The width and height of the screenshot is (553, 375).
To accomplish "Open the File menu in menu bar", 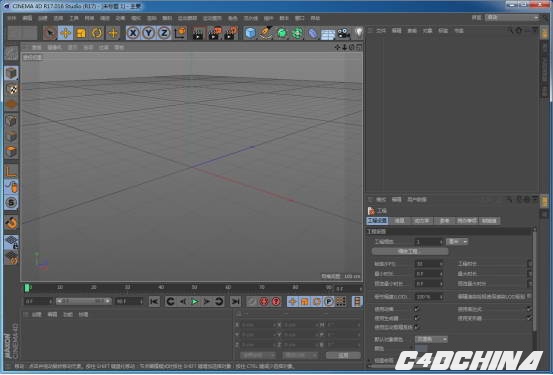I will coord(12,18).
